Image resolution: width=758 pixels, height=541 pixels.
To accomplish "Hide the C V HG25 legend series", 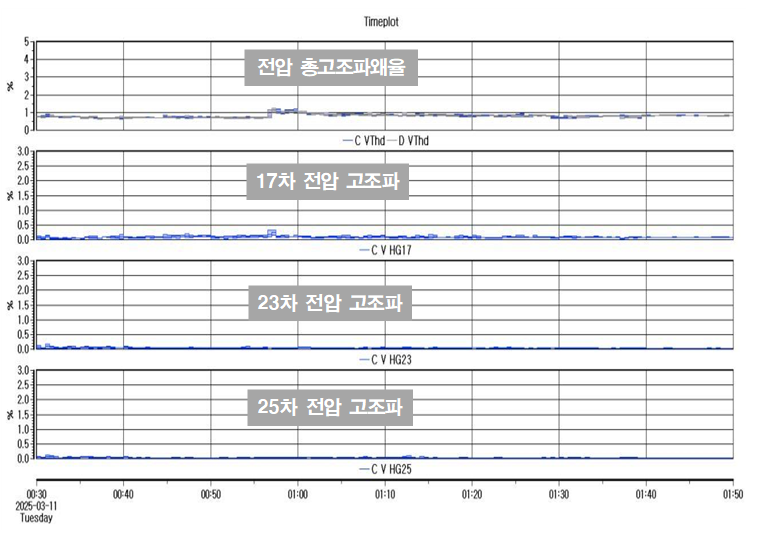I will pyautogui.click(x=384, y=468).
